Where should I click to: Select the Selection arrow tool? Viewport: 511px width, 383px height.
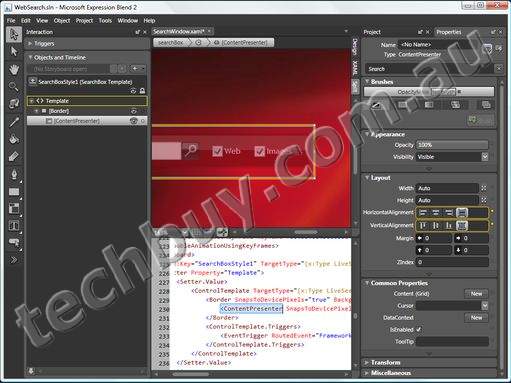click(x=14, y=34)
